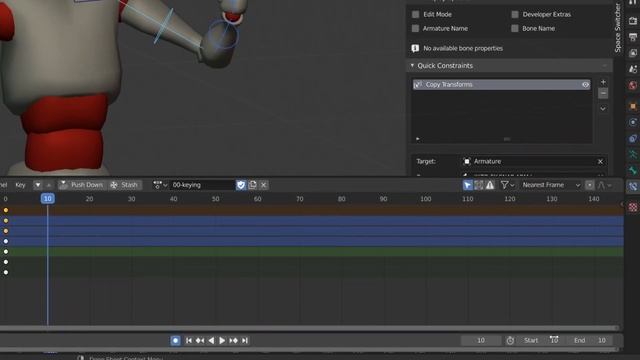Toggle Only Show Errors warning filter
The image size is (640, 360).
click(490, 185)
